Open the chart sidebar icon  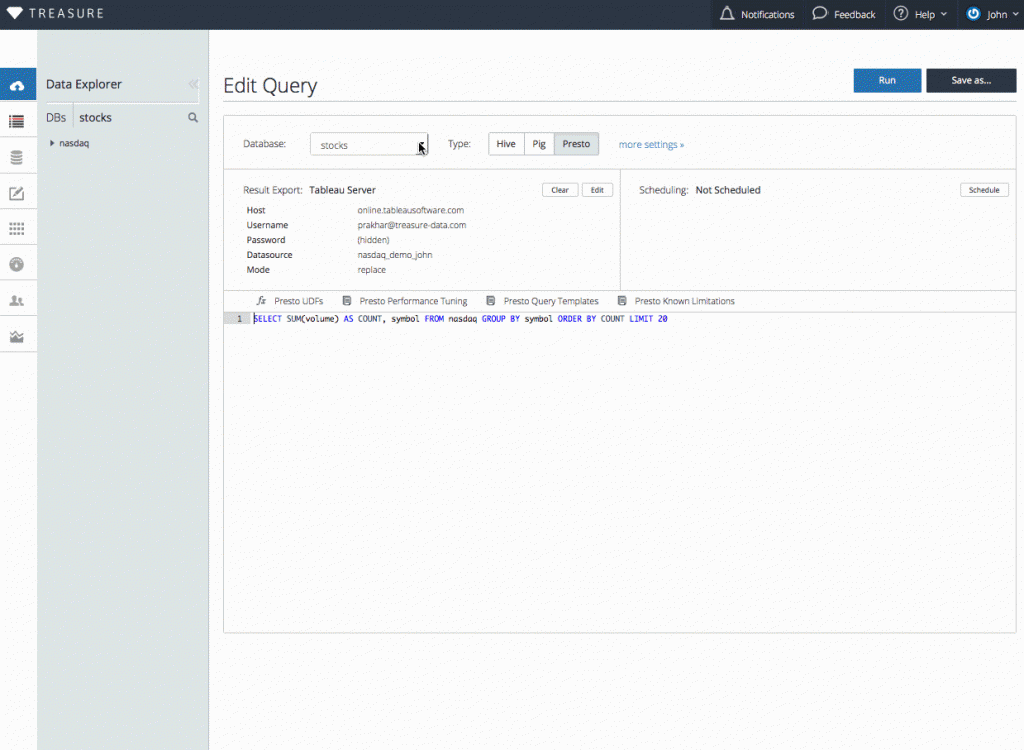click(17, 336)
